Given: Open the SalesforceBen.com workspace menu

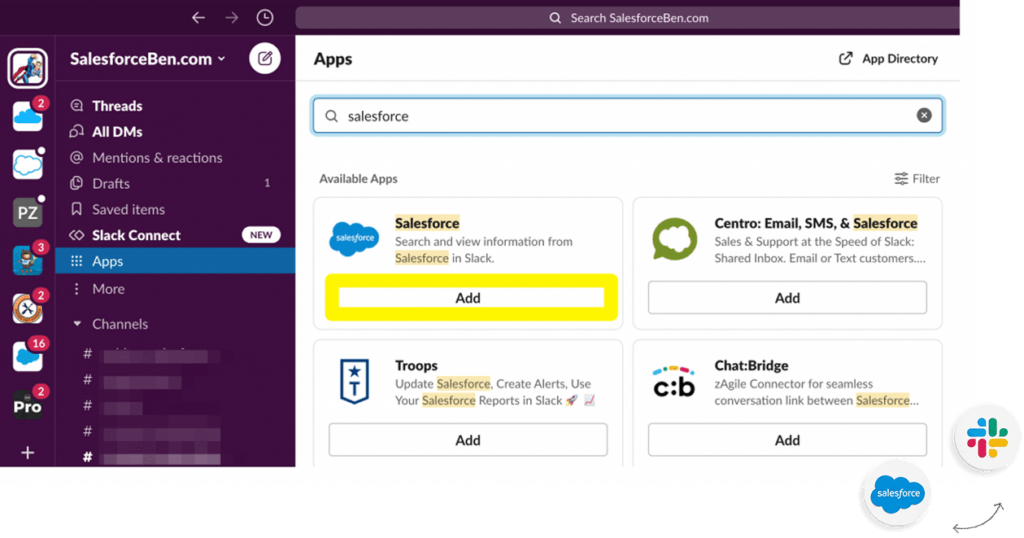Looking at the screenshot, I should click(x=148, y=59).
